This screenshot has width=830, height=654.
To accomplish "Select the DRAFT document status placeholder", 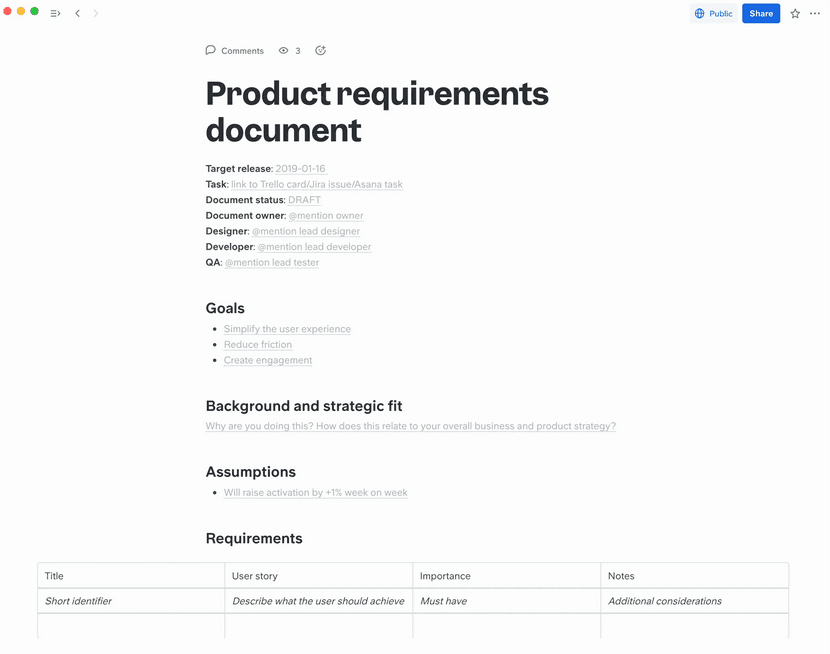I will pos(304,200).
